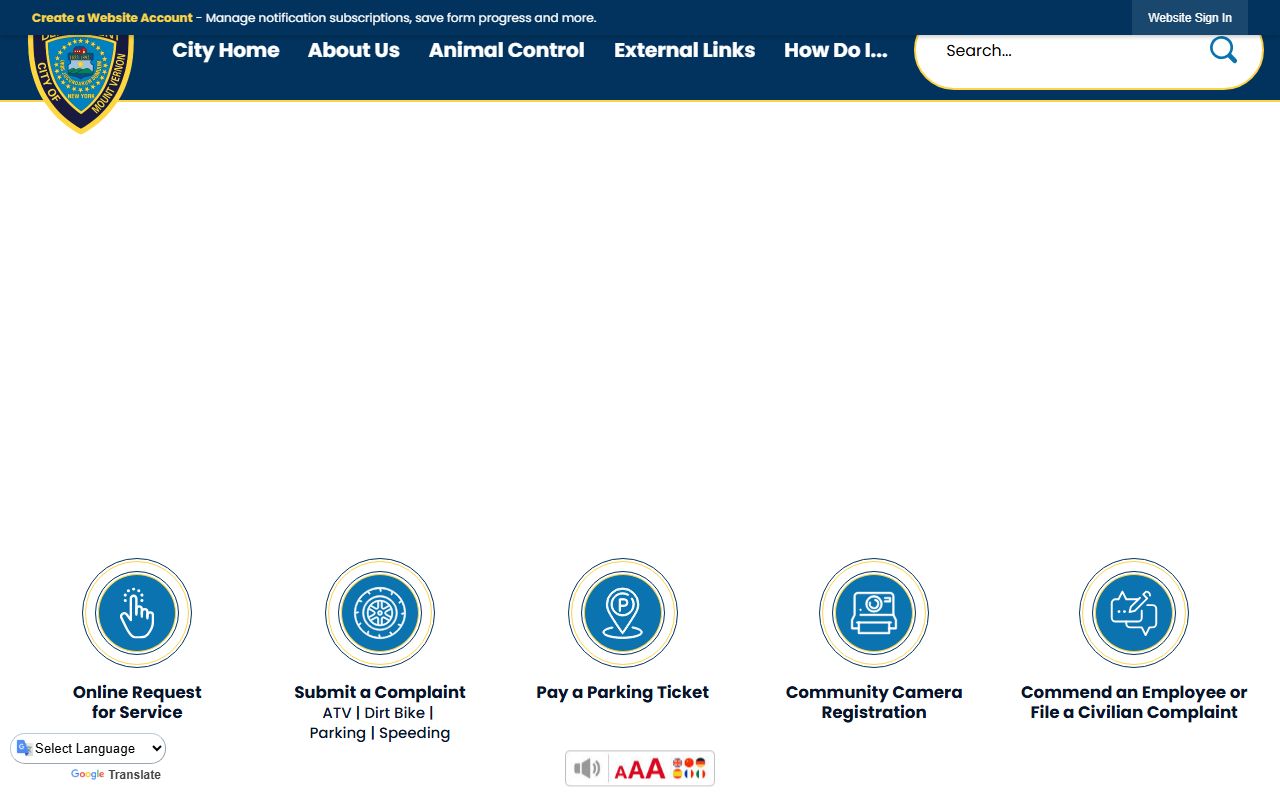Open the Animal Control menu
1280x800 pixels.
pyautogui.click(x=507, y=50)
